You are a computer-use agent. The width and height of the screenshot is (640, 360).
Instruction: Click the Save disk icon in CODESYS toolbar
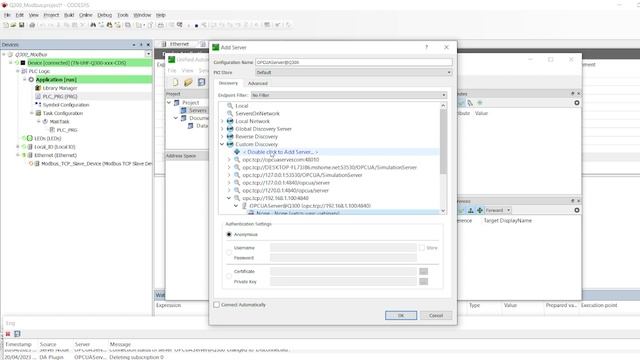[x=22, y=25]
